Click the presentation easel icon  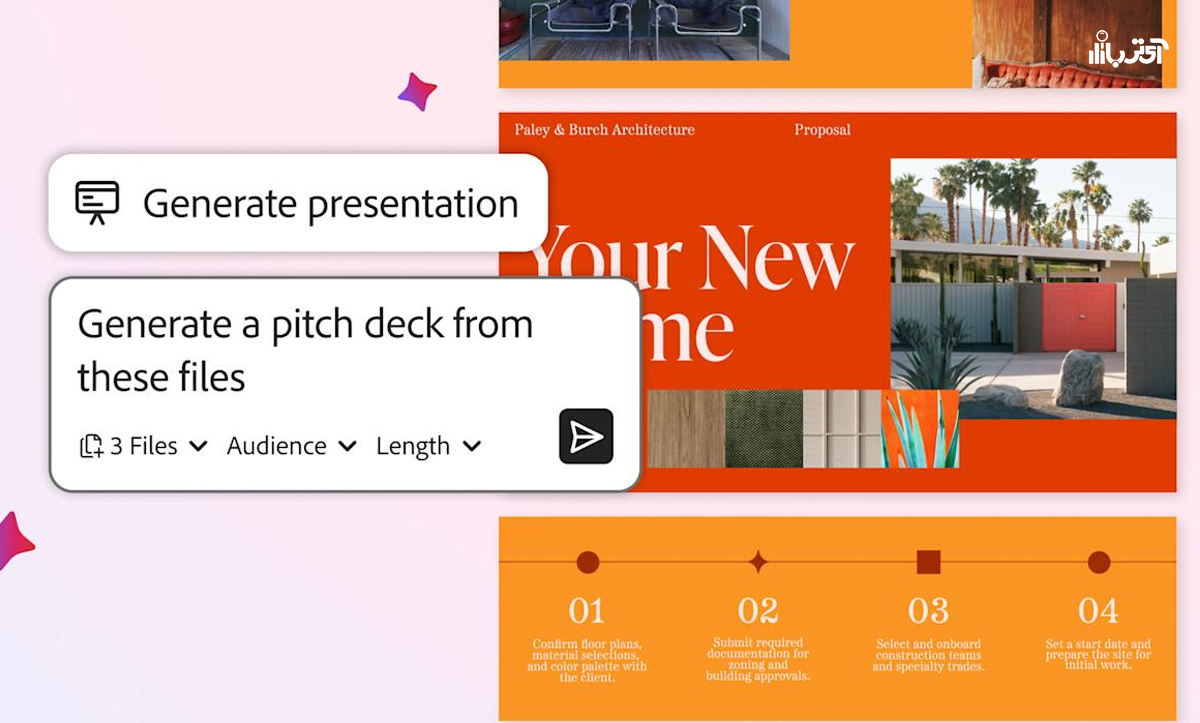click(x=97, y=203)
